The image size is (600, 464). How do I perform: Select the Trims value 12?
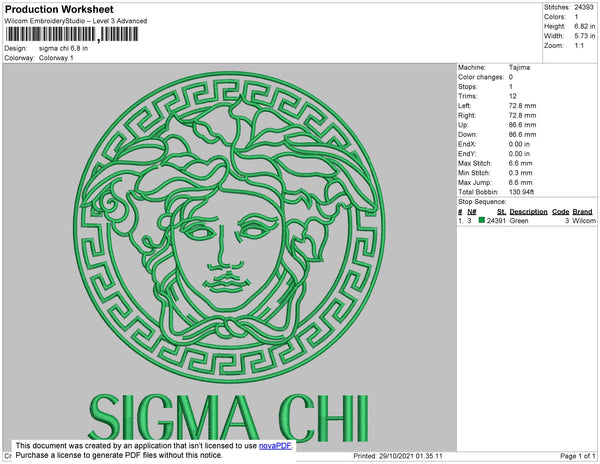[x=513, y=96]
